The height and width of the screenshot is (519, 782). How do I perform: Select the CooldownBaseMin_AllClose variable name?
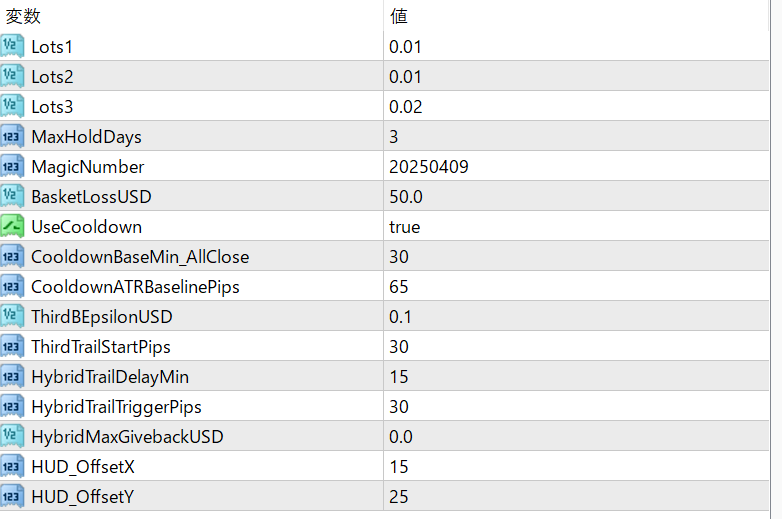pyautogui.click(x=140, y=257)
